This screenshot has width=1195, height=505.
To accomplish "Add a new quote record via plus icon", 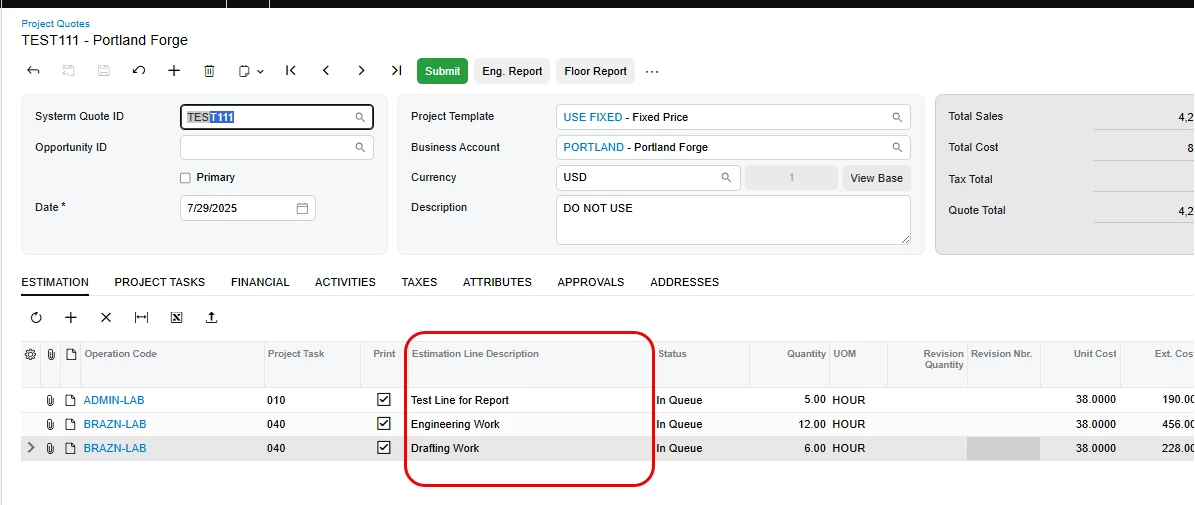I will (174, 71).
